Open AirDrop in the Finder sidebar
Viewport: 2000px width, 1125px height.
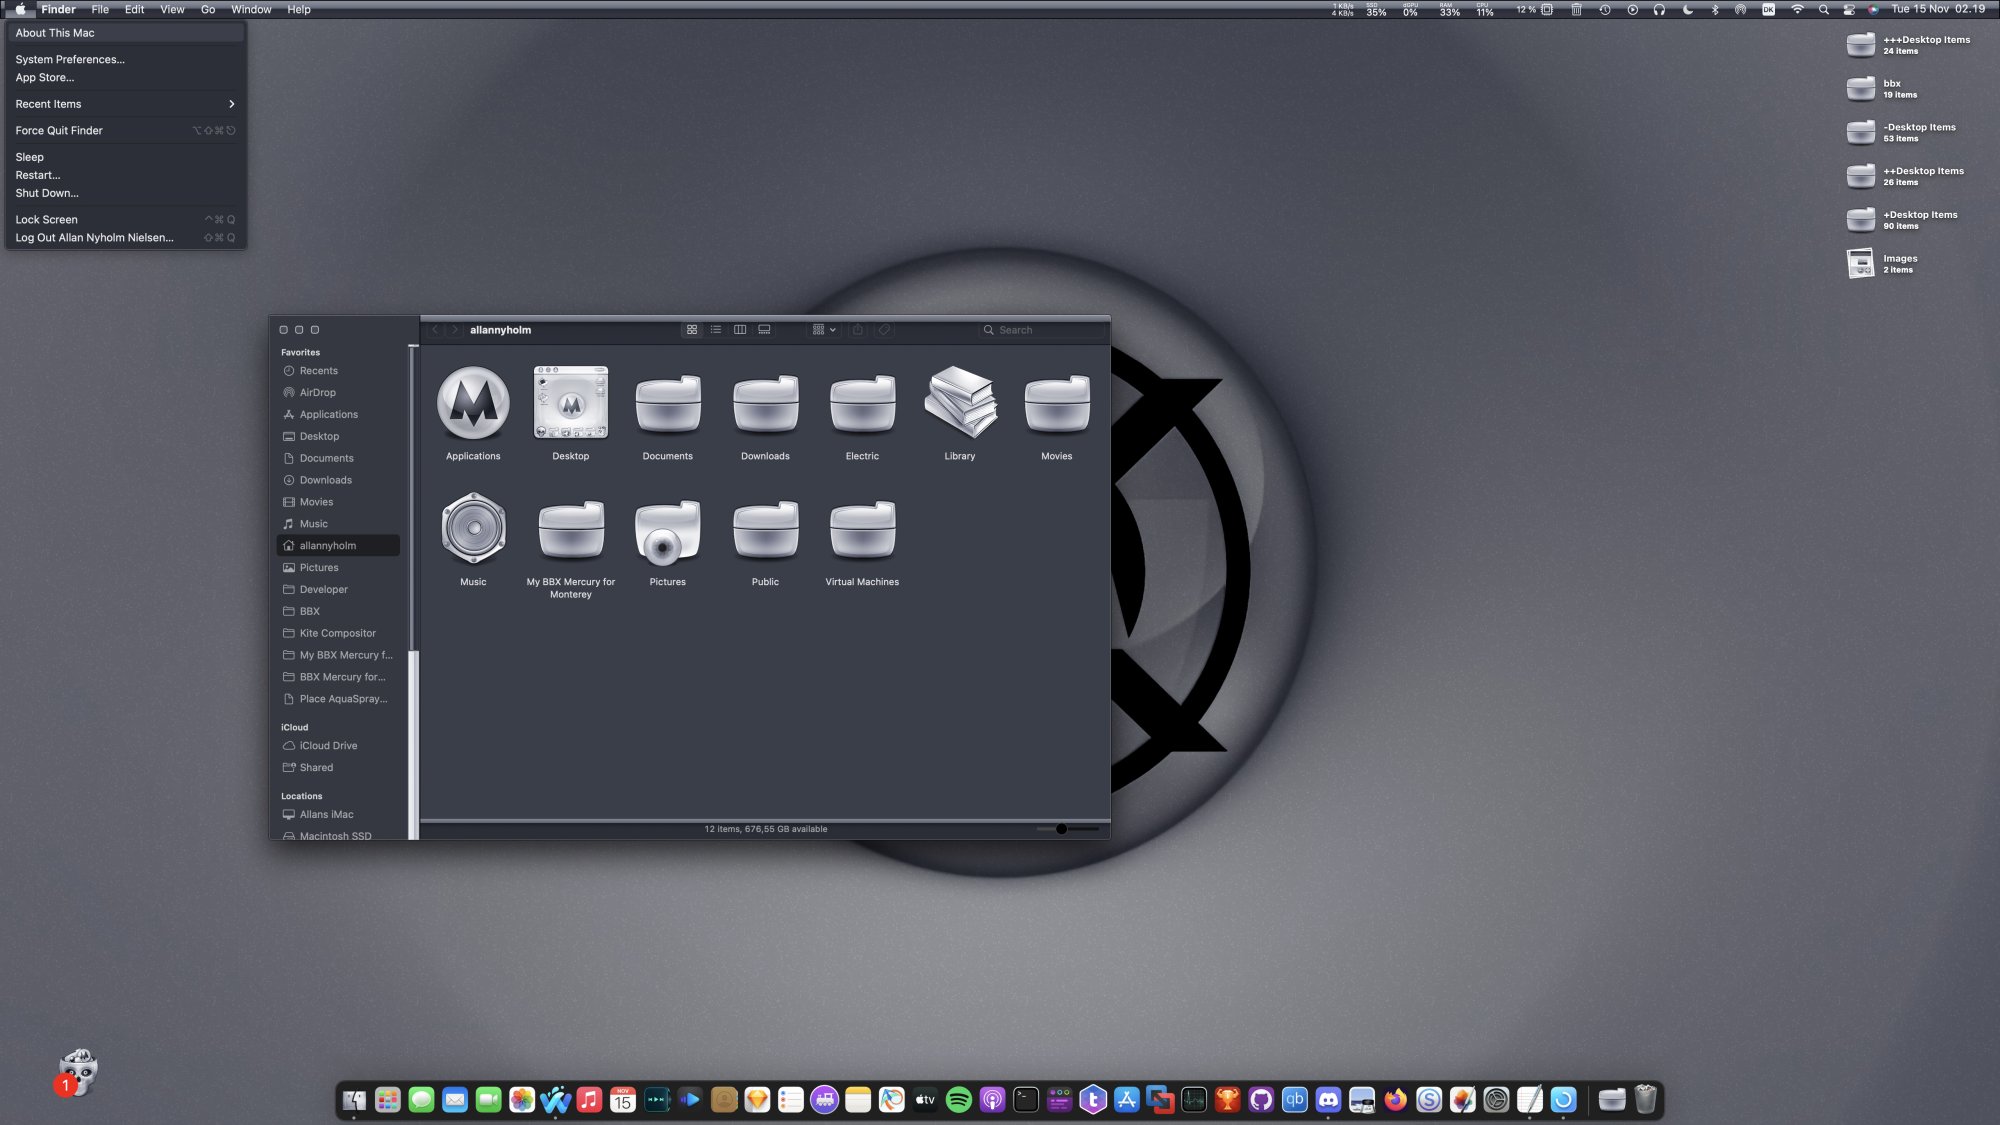[317, 392]
